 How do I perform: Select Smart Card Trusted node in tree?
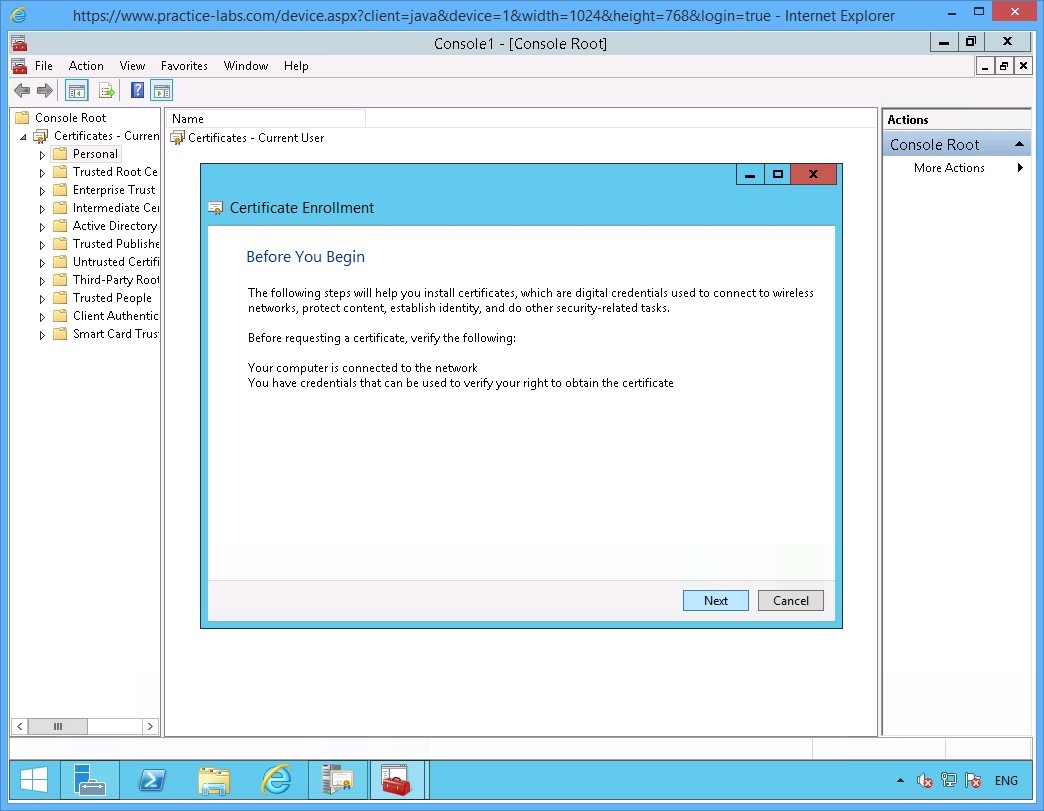point(112,333)
